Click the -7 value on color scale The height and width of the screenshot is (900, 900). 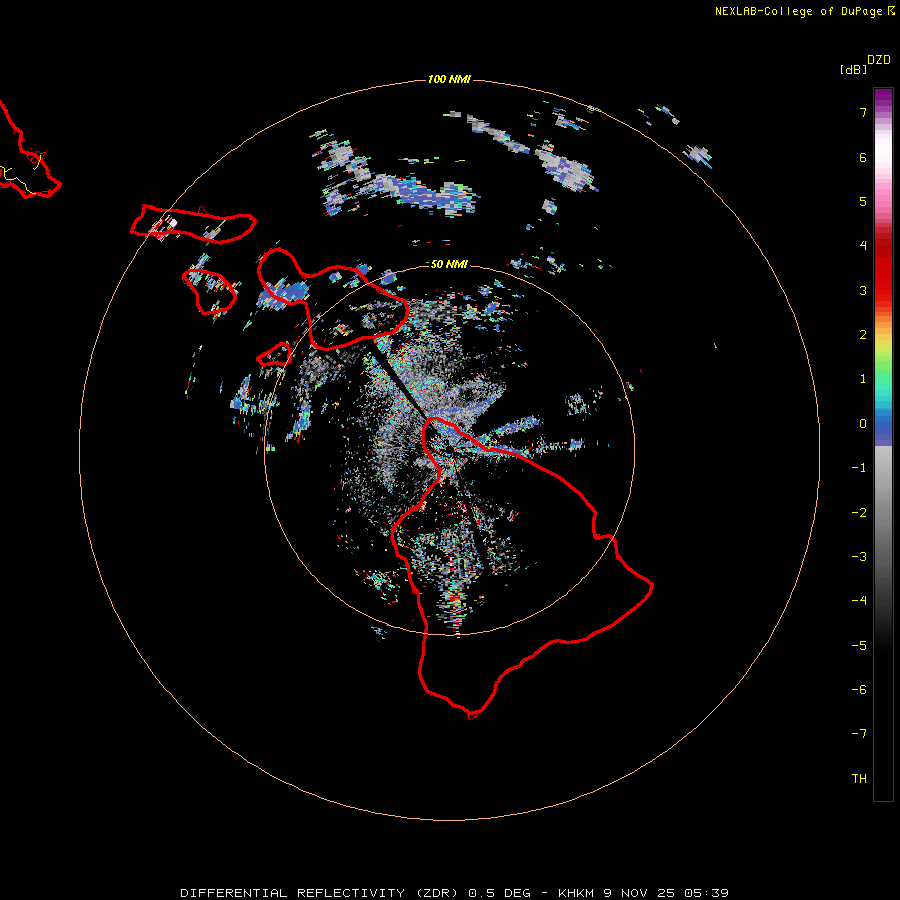pyautogui.click(x=859, y=734)
